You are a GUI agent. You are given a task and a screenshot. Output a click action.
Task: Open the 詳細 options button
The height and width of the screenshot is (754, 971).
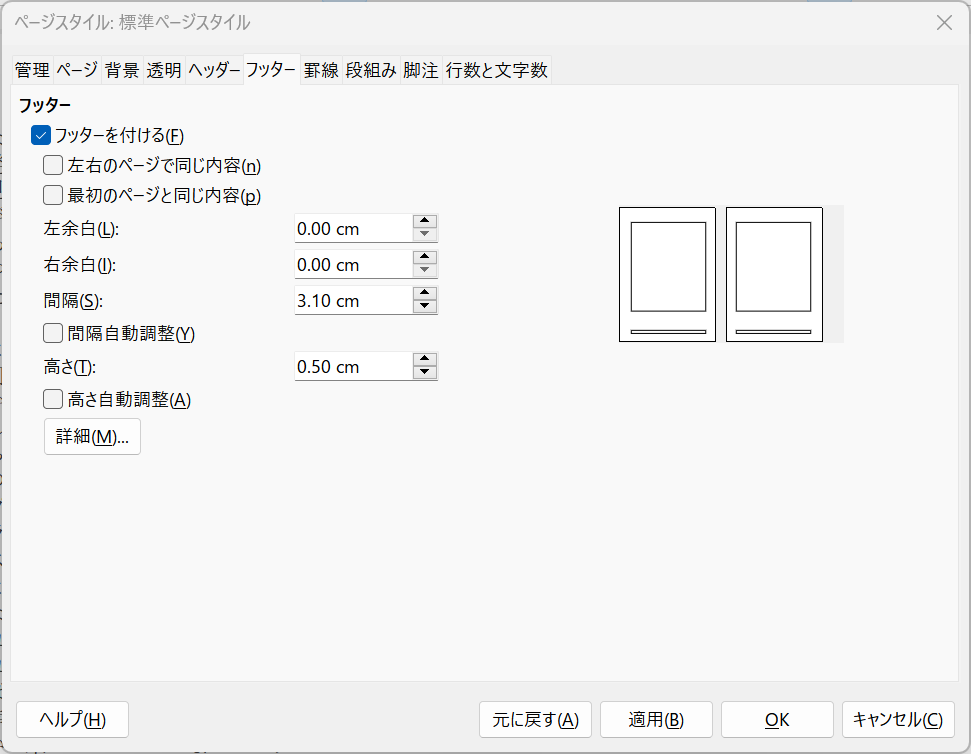coord(92,436)
